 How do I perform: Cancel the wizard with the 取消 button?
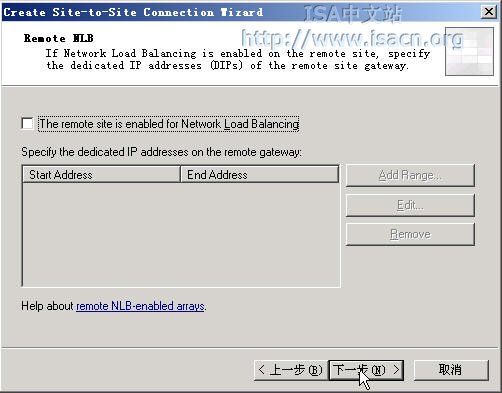point(451,370)
